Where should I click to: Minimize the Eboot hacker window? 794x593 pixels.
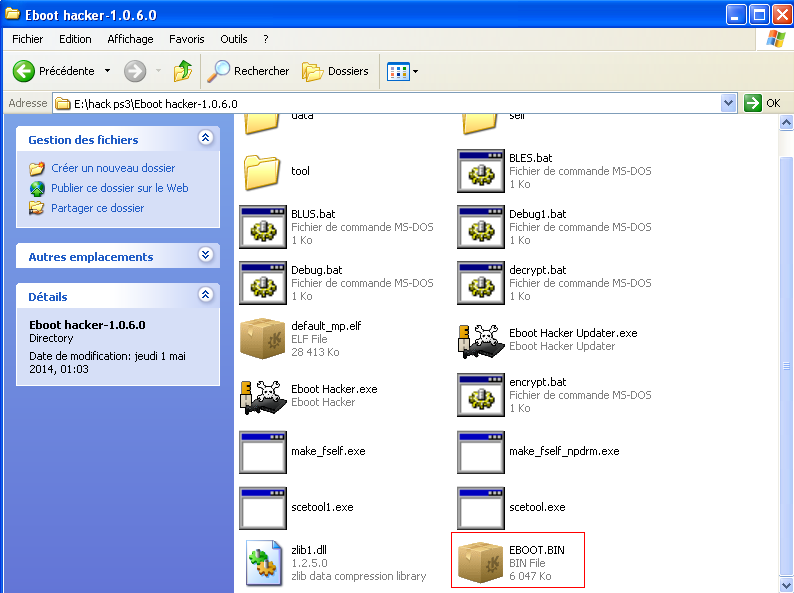pyautogui.click(x=735, y=15)
